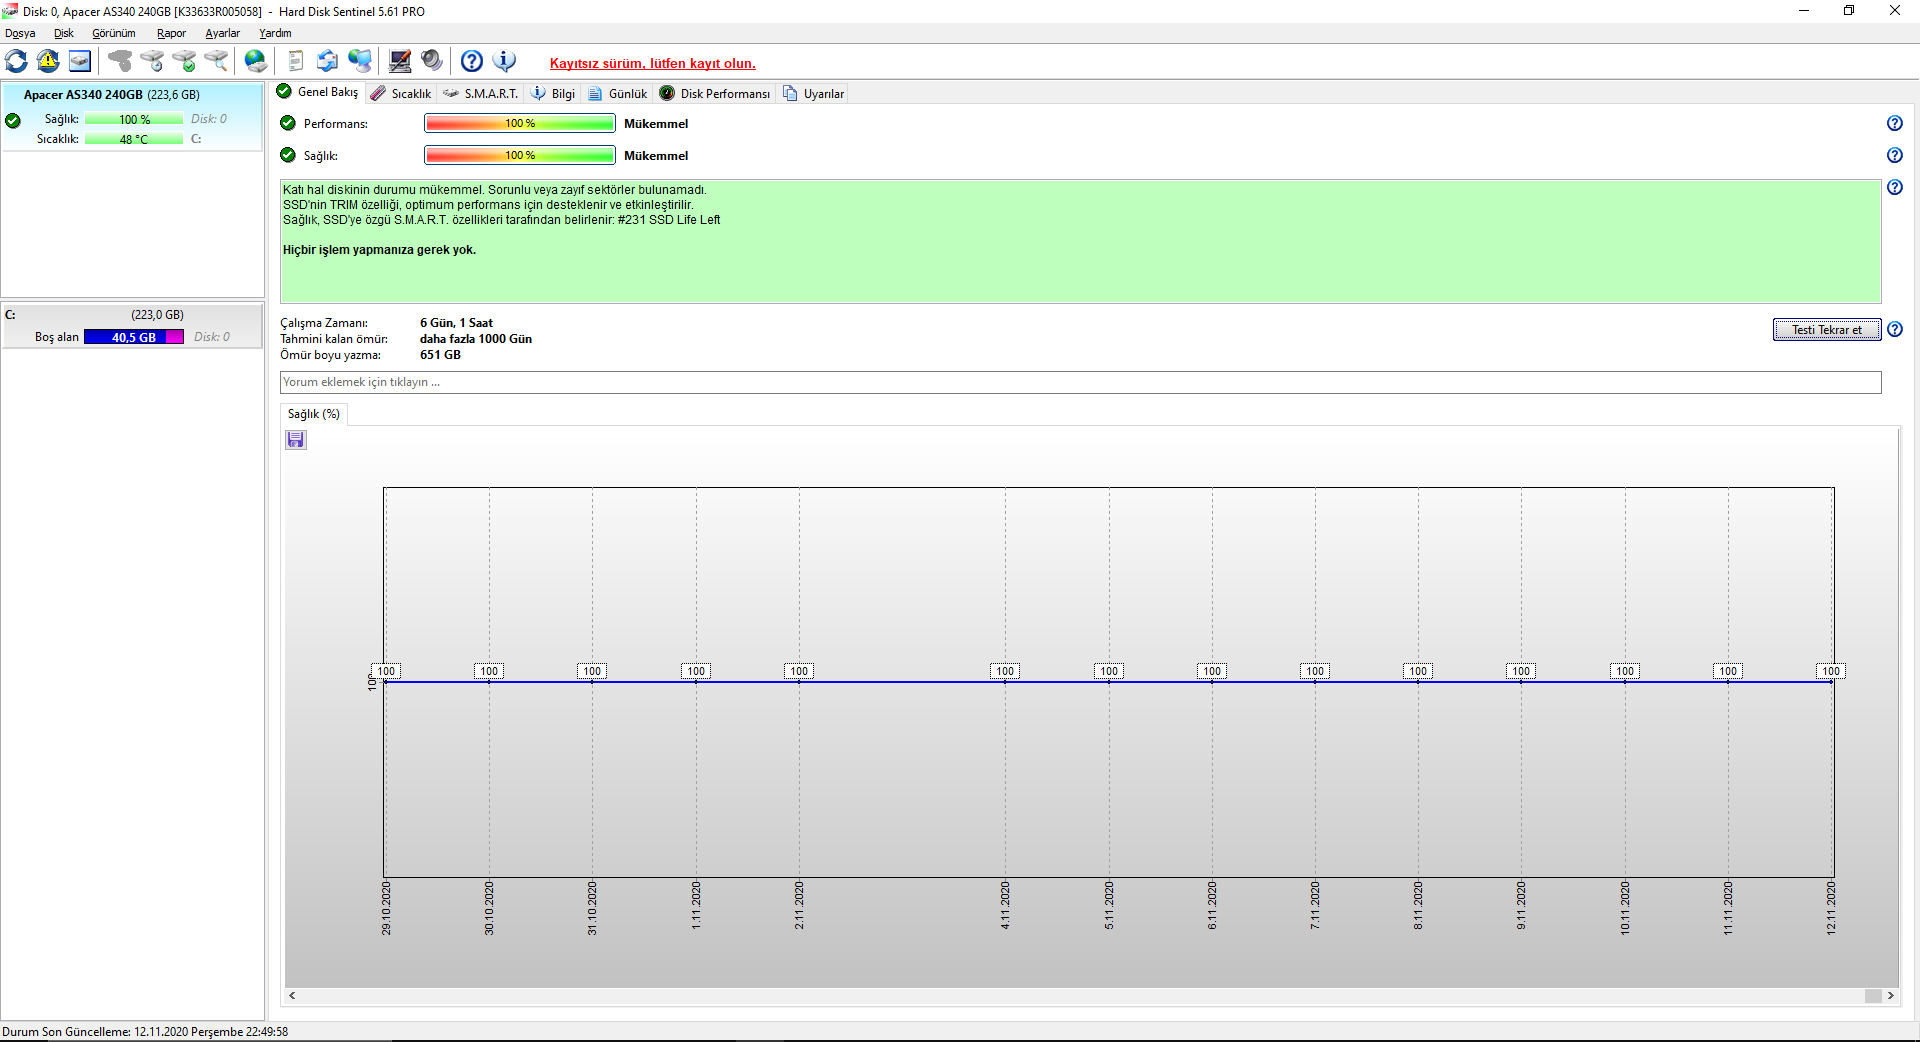Open help beside the green status text
This screenshot has height=1042, width=1920.
[x=1894, y=187]
